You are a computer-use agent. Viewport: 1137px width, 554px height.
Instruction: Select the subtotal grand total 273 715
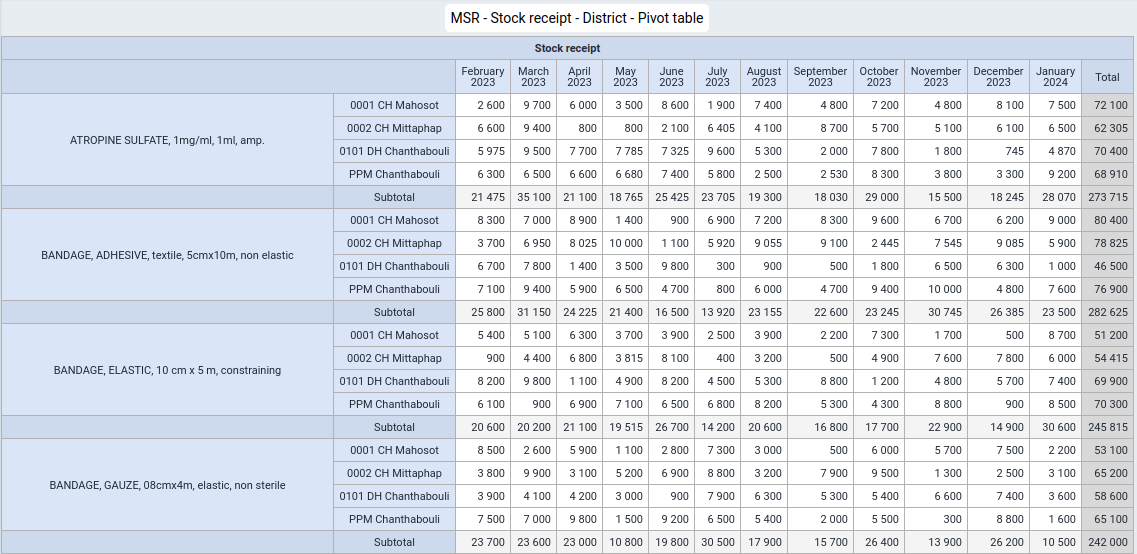pyautogui.click(x=1107, y=197)
